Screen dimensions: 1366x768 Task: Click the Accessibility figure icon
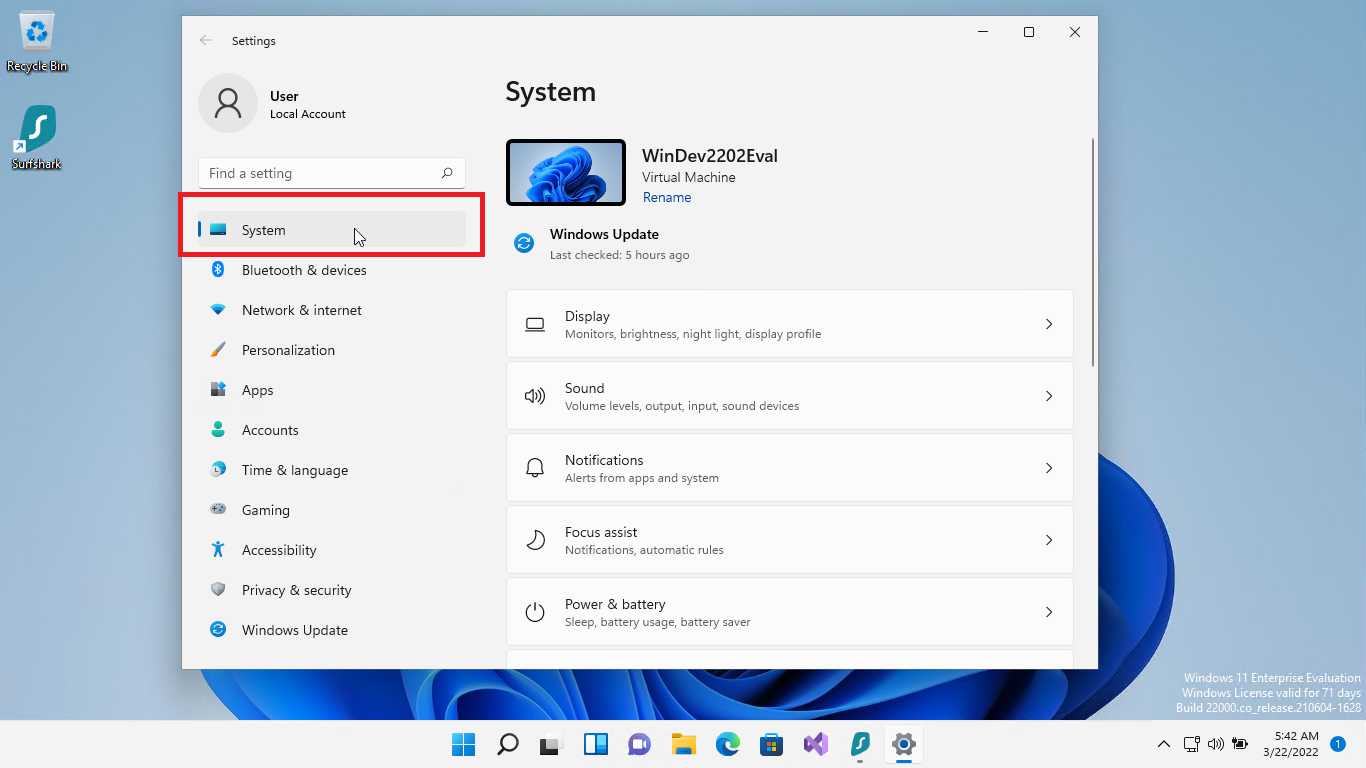tap(218, 549)
